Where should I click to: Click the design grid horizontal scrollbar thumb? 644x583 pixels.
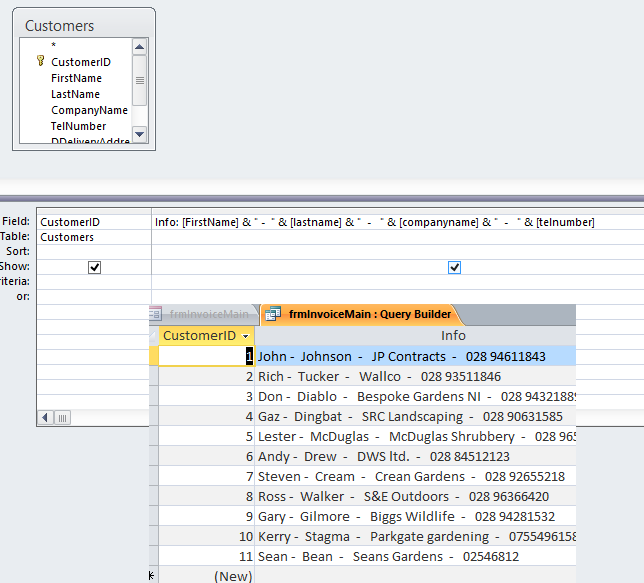[62, 418]
